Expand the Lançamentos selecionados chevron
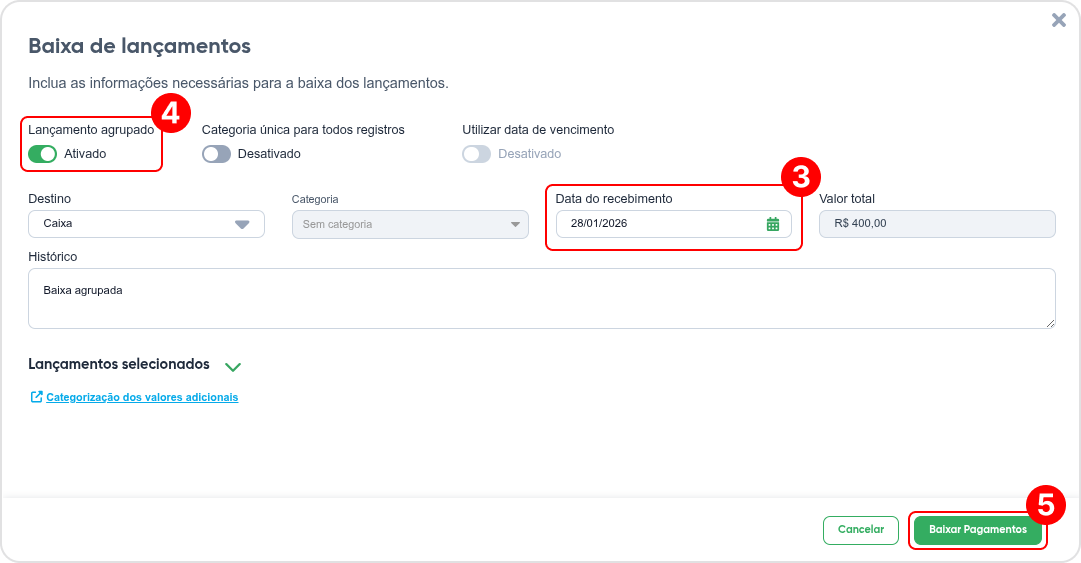The width and height of the screenshot is (1081, 563). pos(233,367)
